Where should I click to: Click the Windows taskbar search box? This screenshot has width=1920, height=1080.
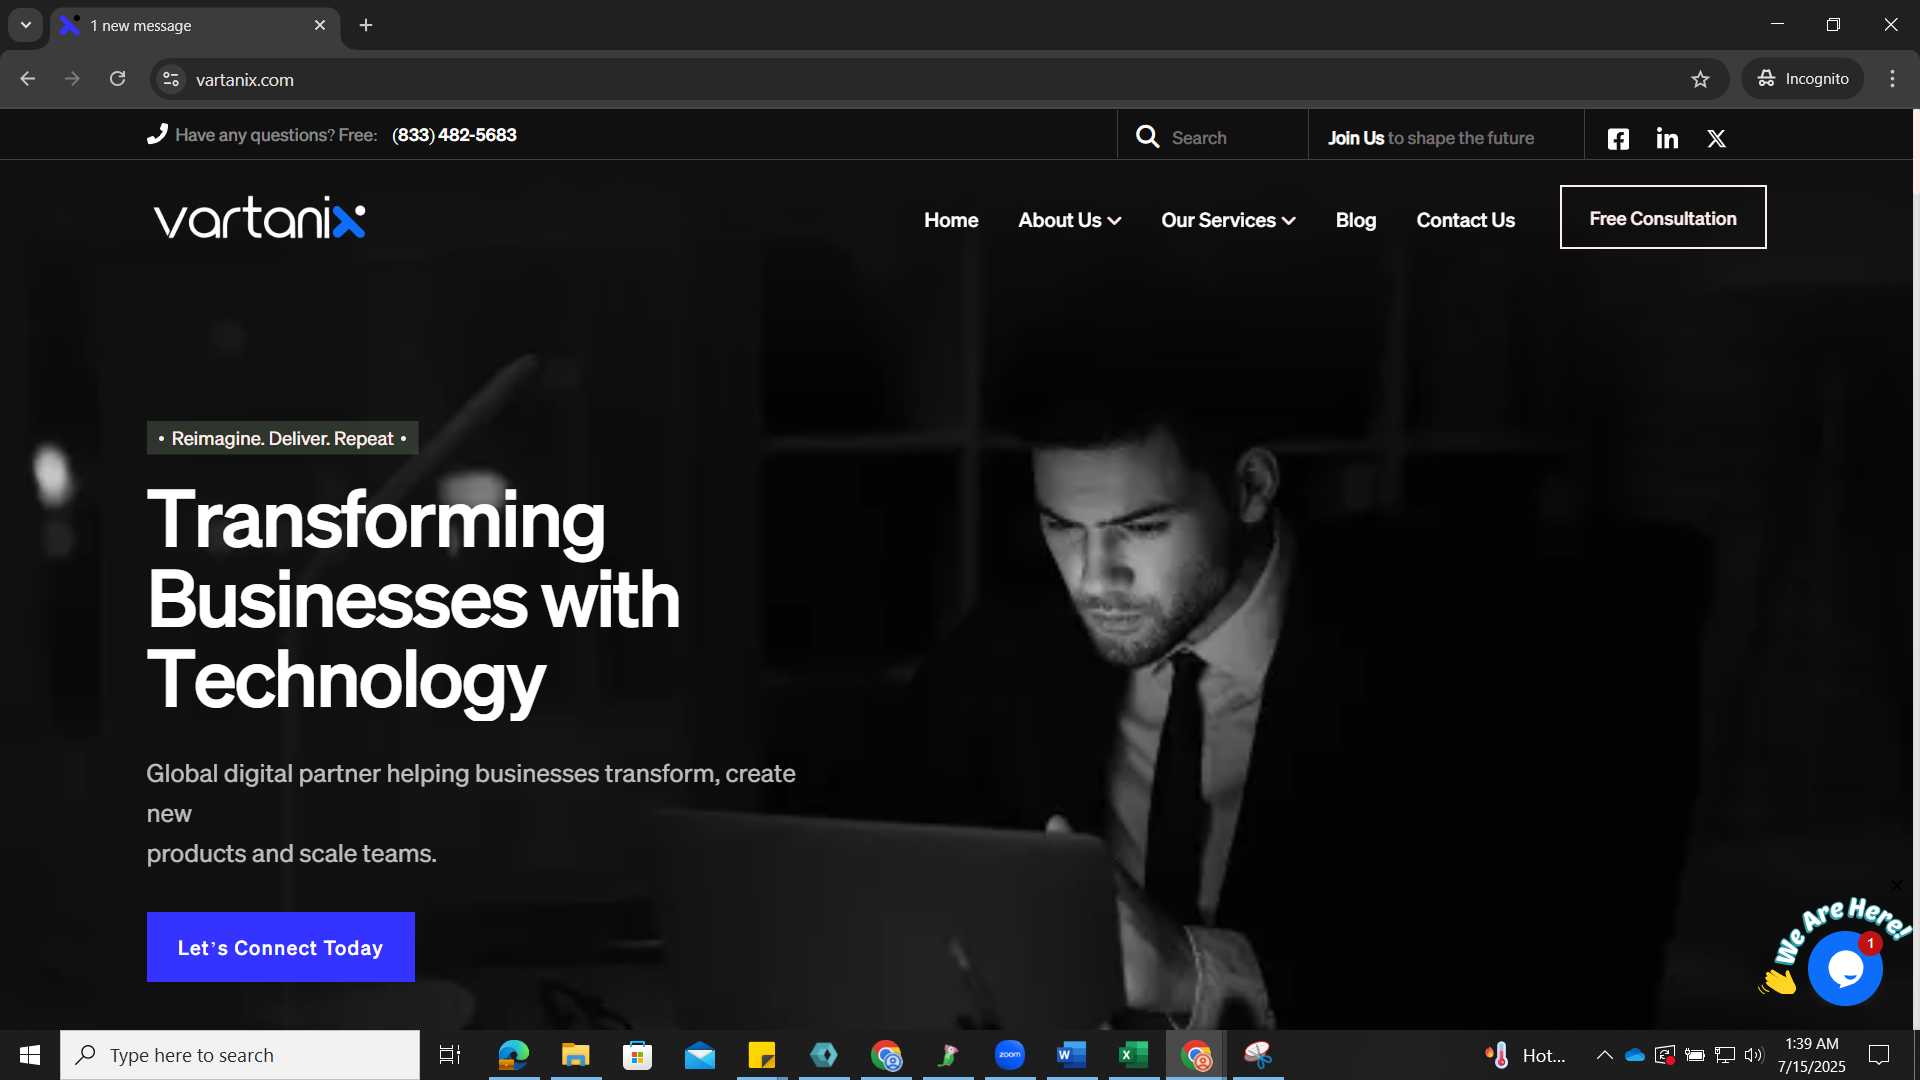point(240,1055)
